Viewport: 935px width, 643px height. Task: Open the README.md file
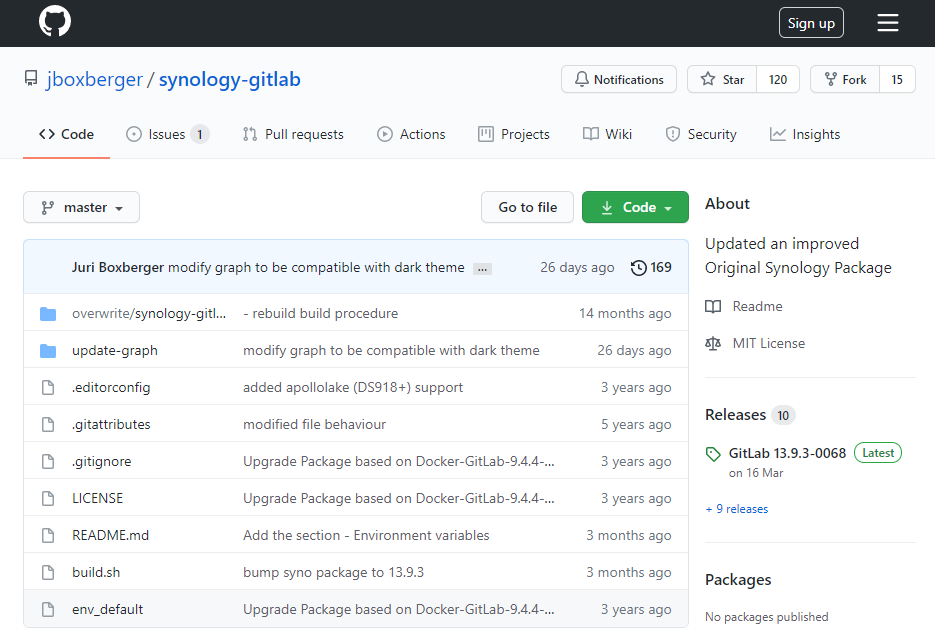pos(110,536)
